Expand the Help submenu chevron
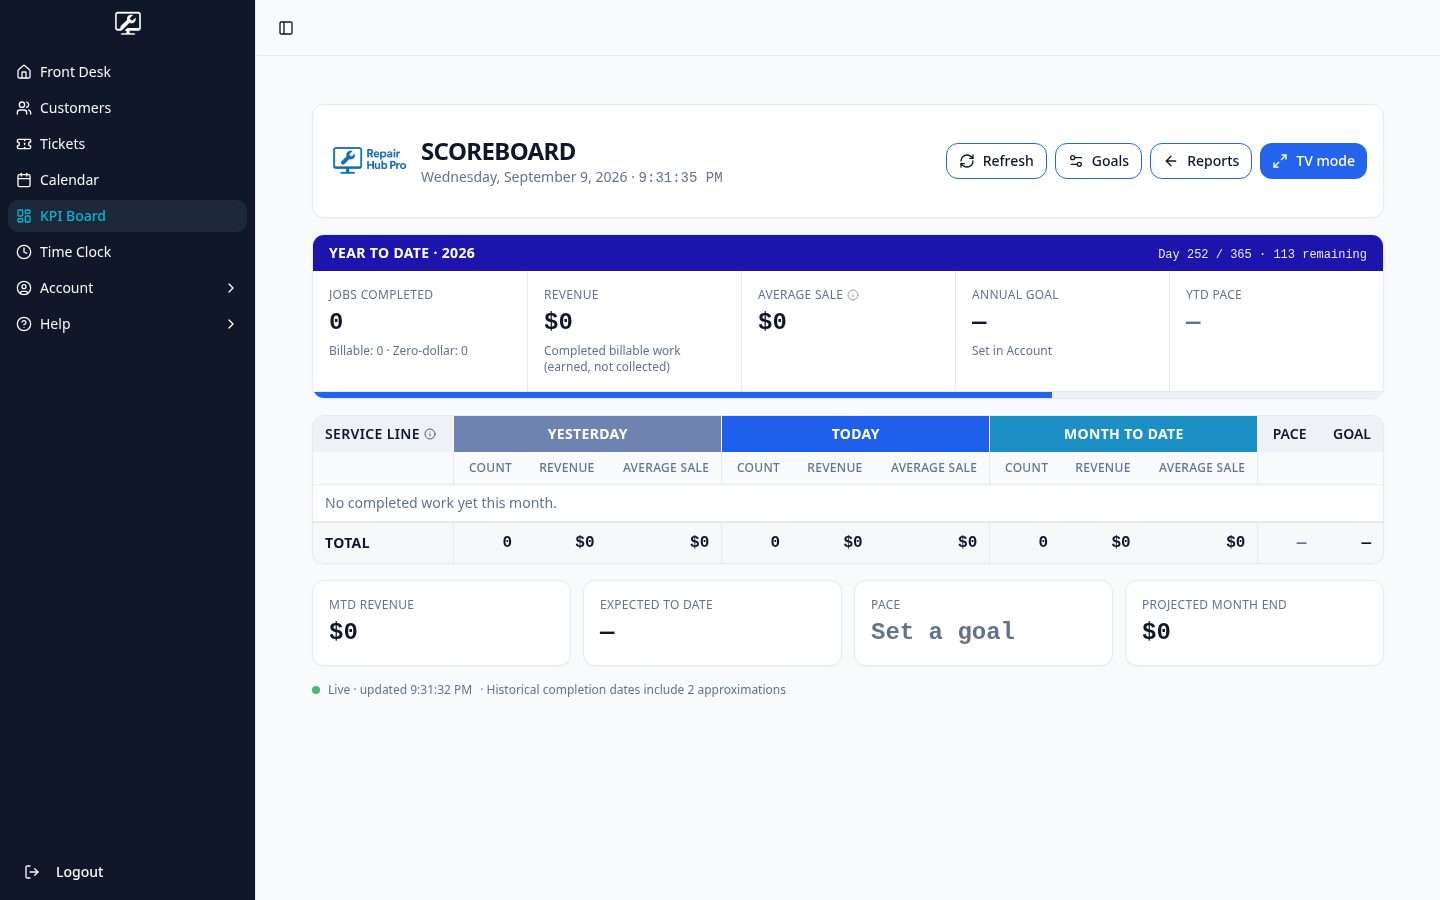 tap(231, 324)
